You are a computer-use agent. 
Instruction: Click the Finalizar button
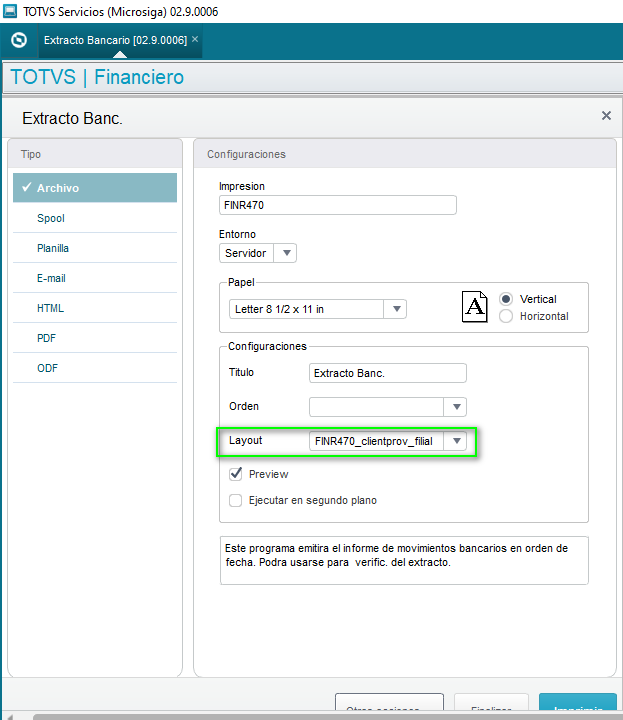491,703
